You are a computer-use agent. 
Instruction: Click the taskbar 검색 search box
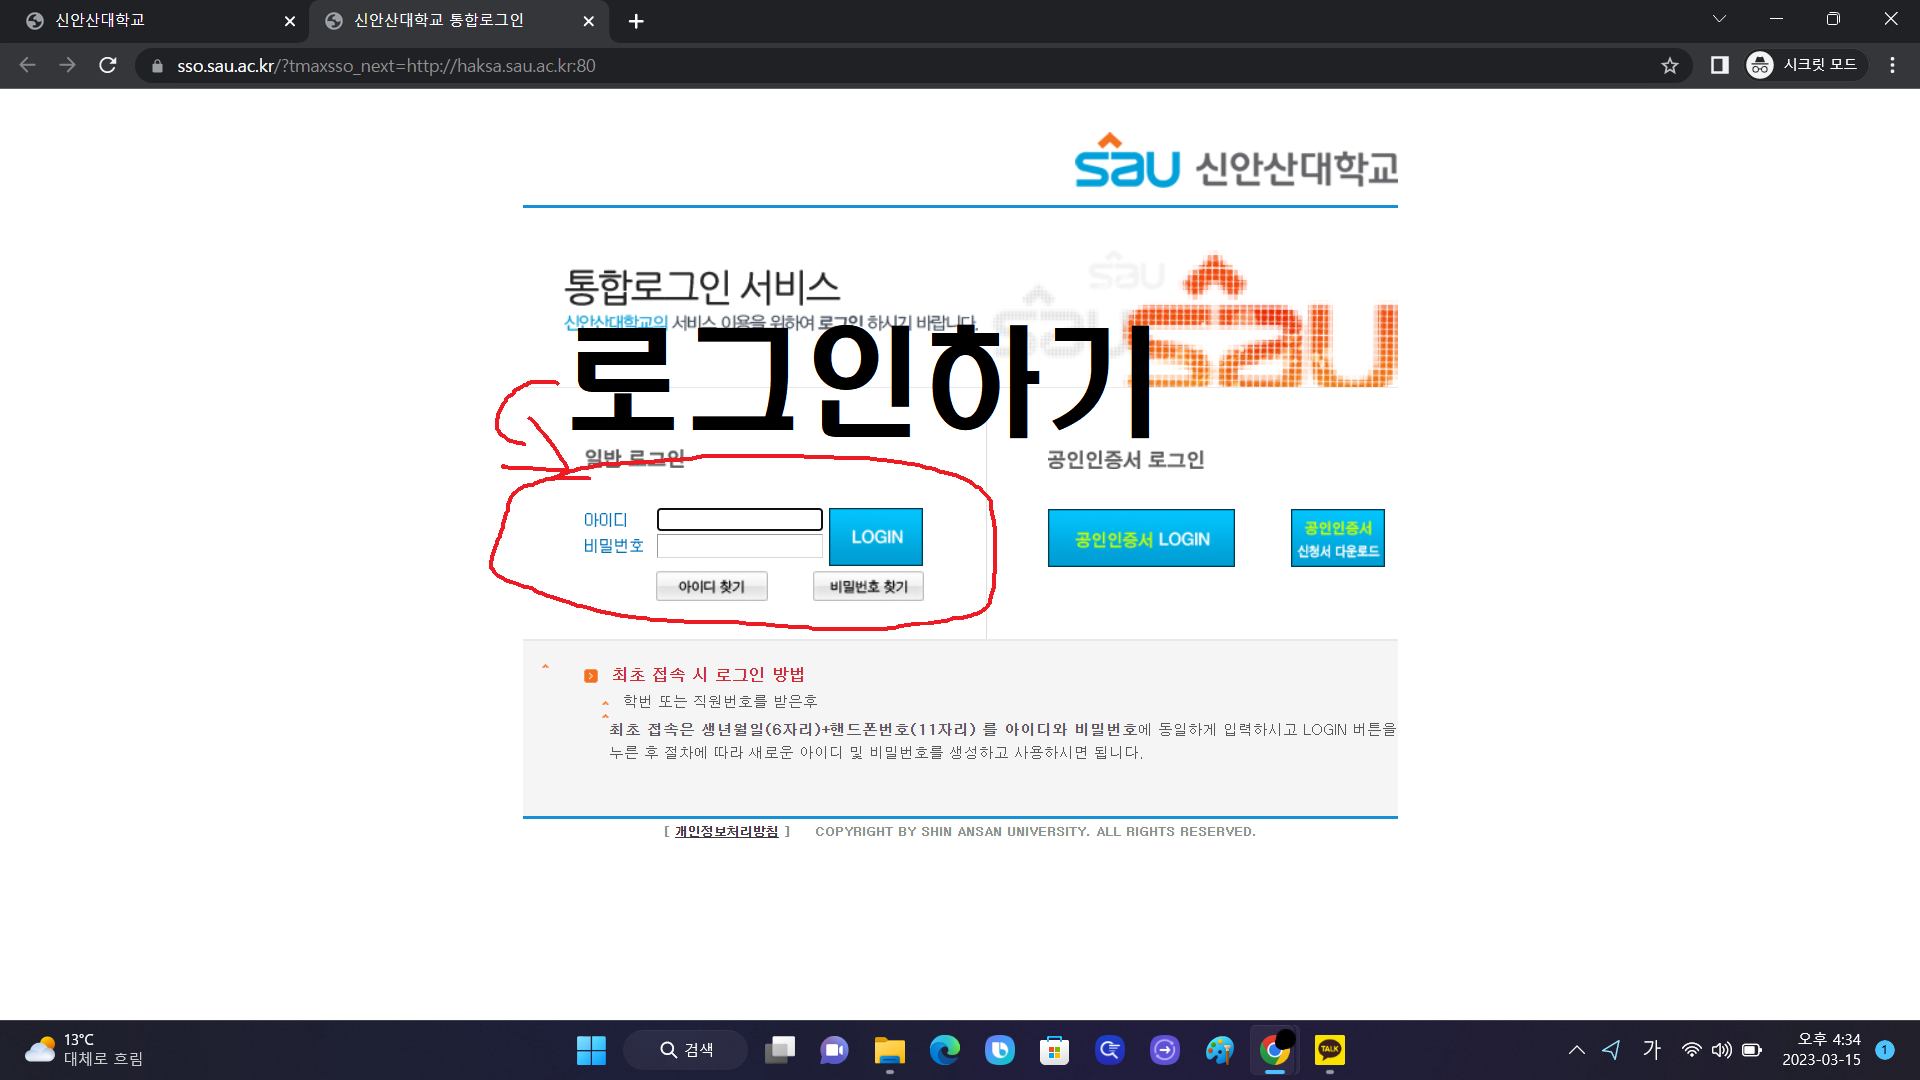pyautogui.click(x=686, y=1050)
